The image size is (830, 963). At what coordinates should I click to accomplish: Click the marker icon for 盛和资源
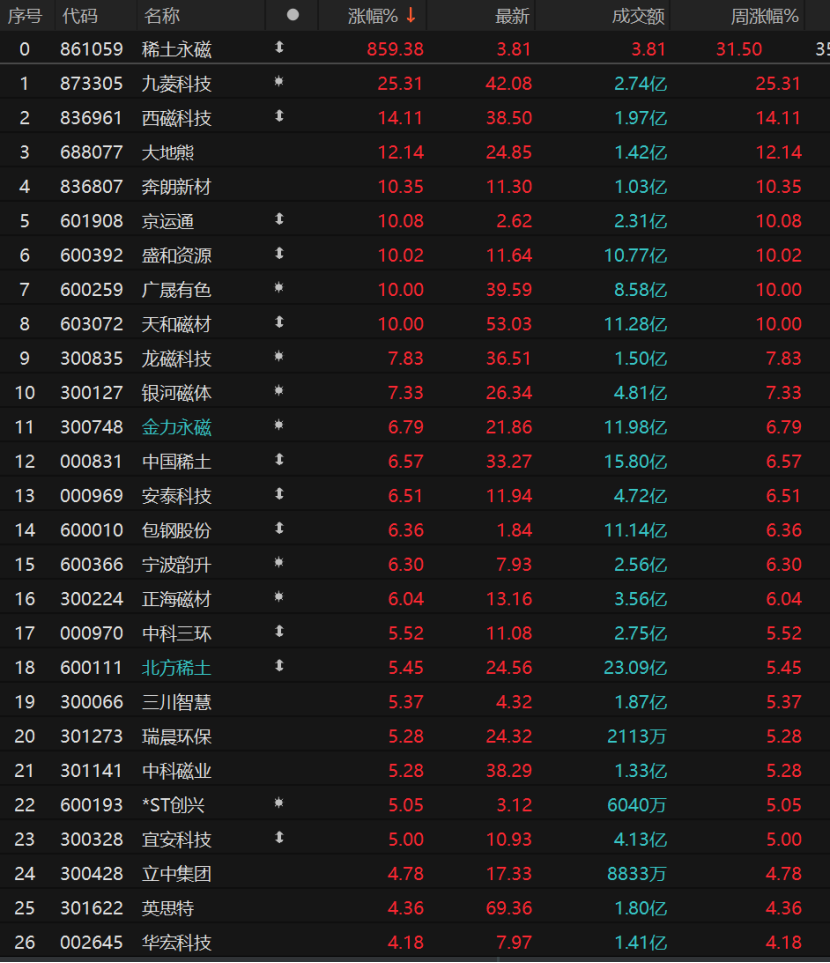(x=280, y=254)
